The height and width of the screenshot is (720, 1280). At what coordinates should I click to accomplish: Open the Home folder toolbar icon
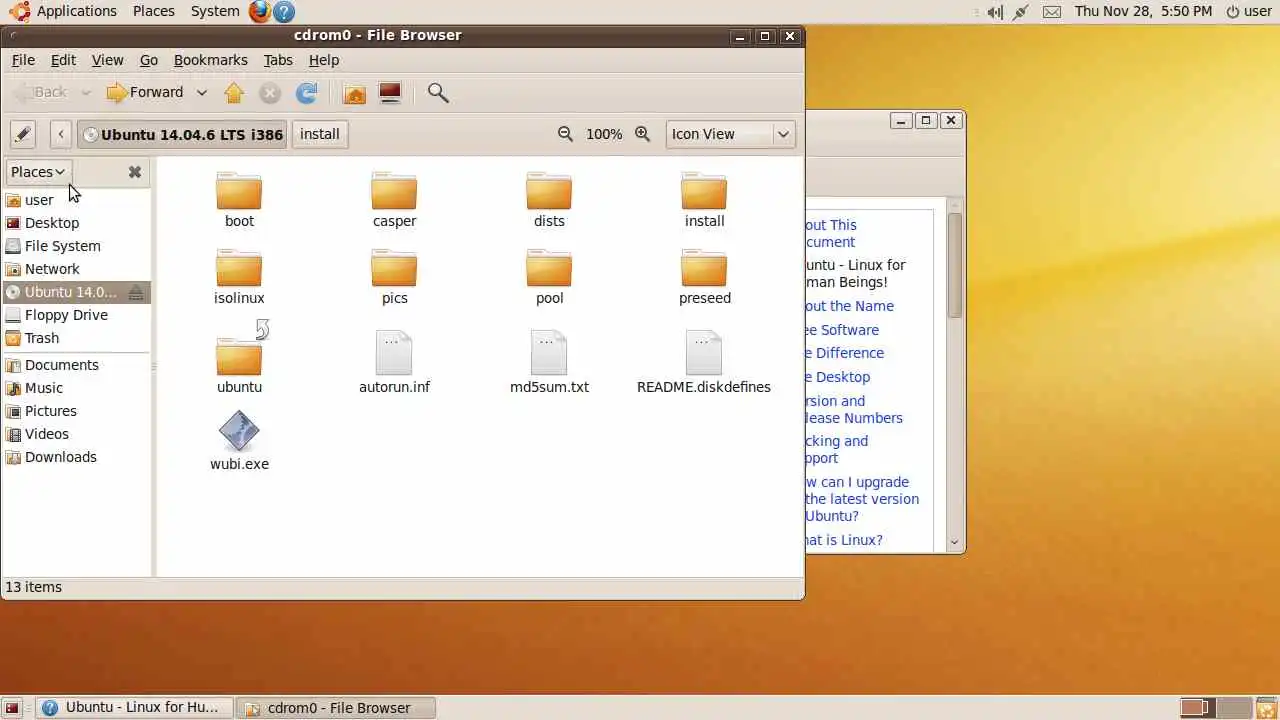point(354,93)
